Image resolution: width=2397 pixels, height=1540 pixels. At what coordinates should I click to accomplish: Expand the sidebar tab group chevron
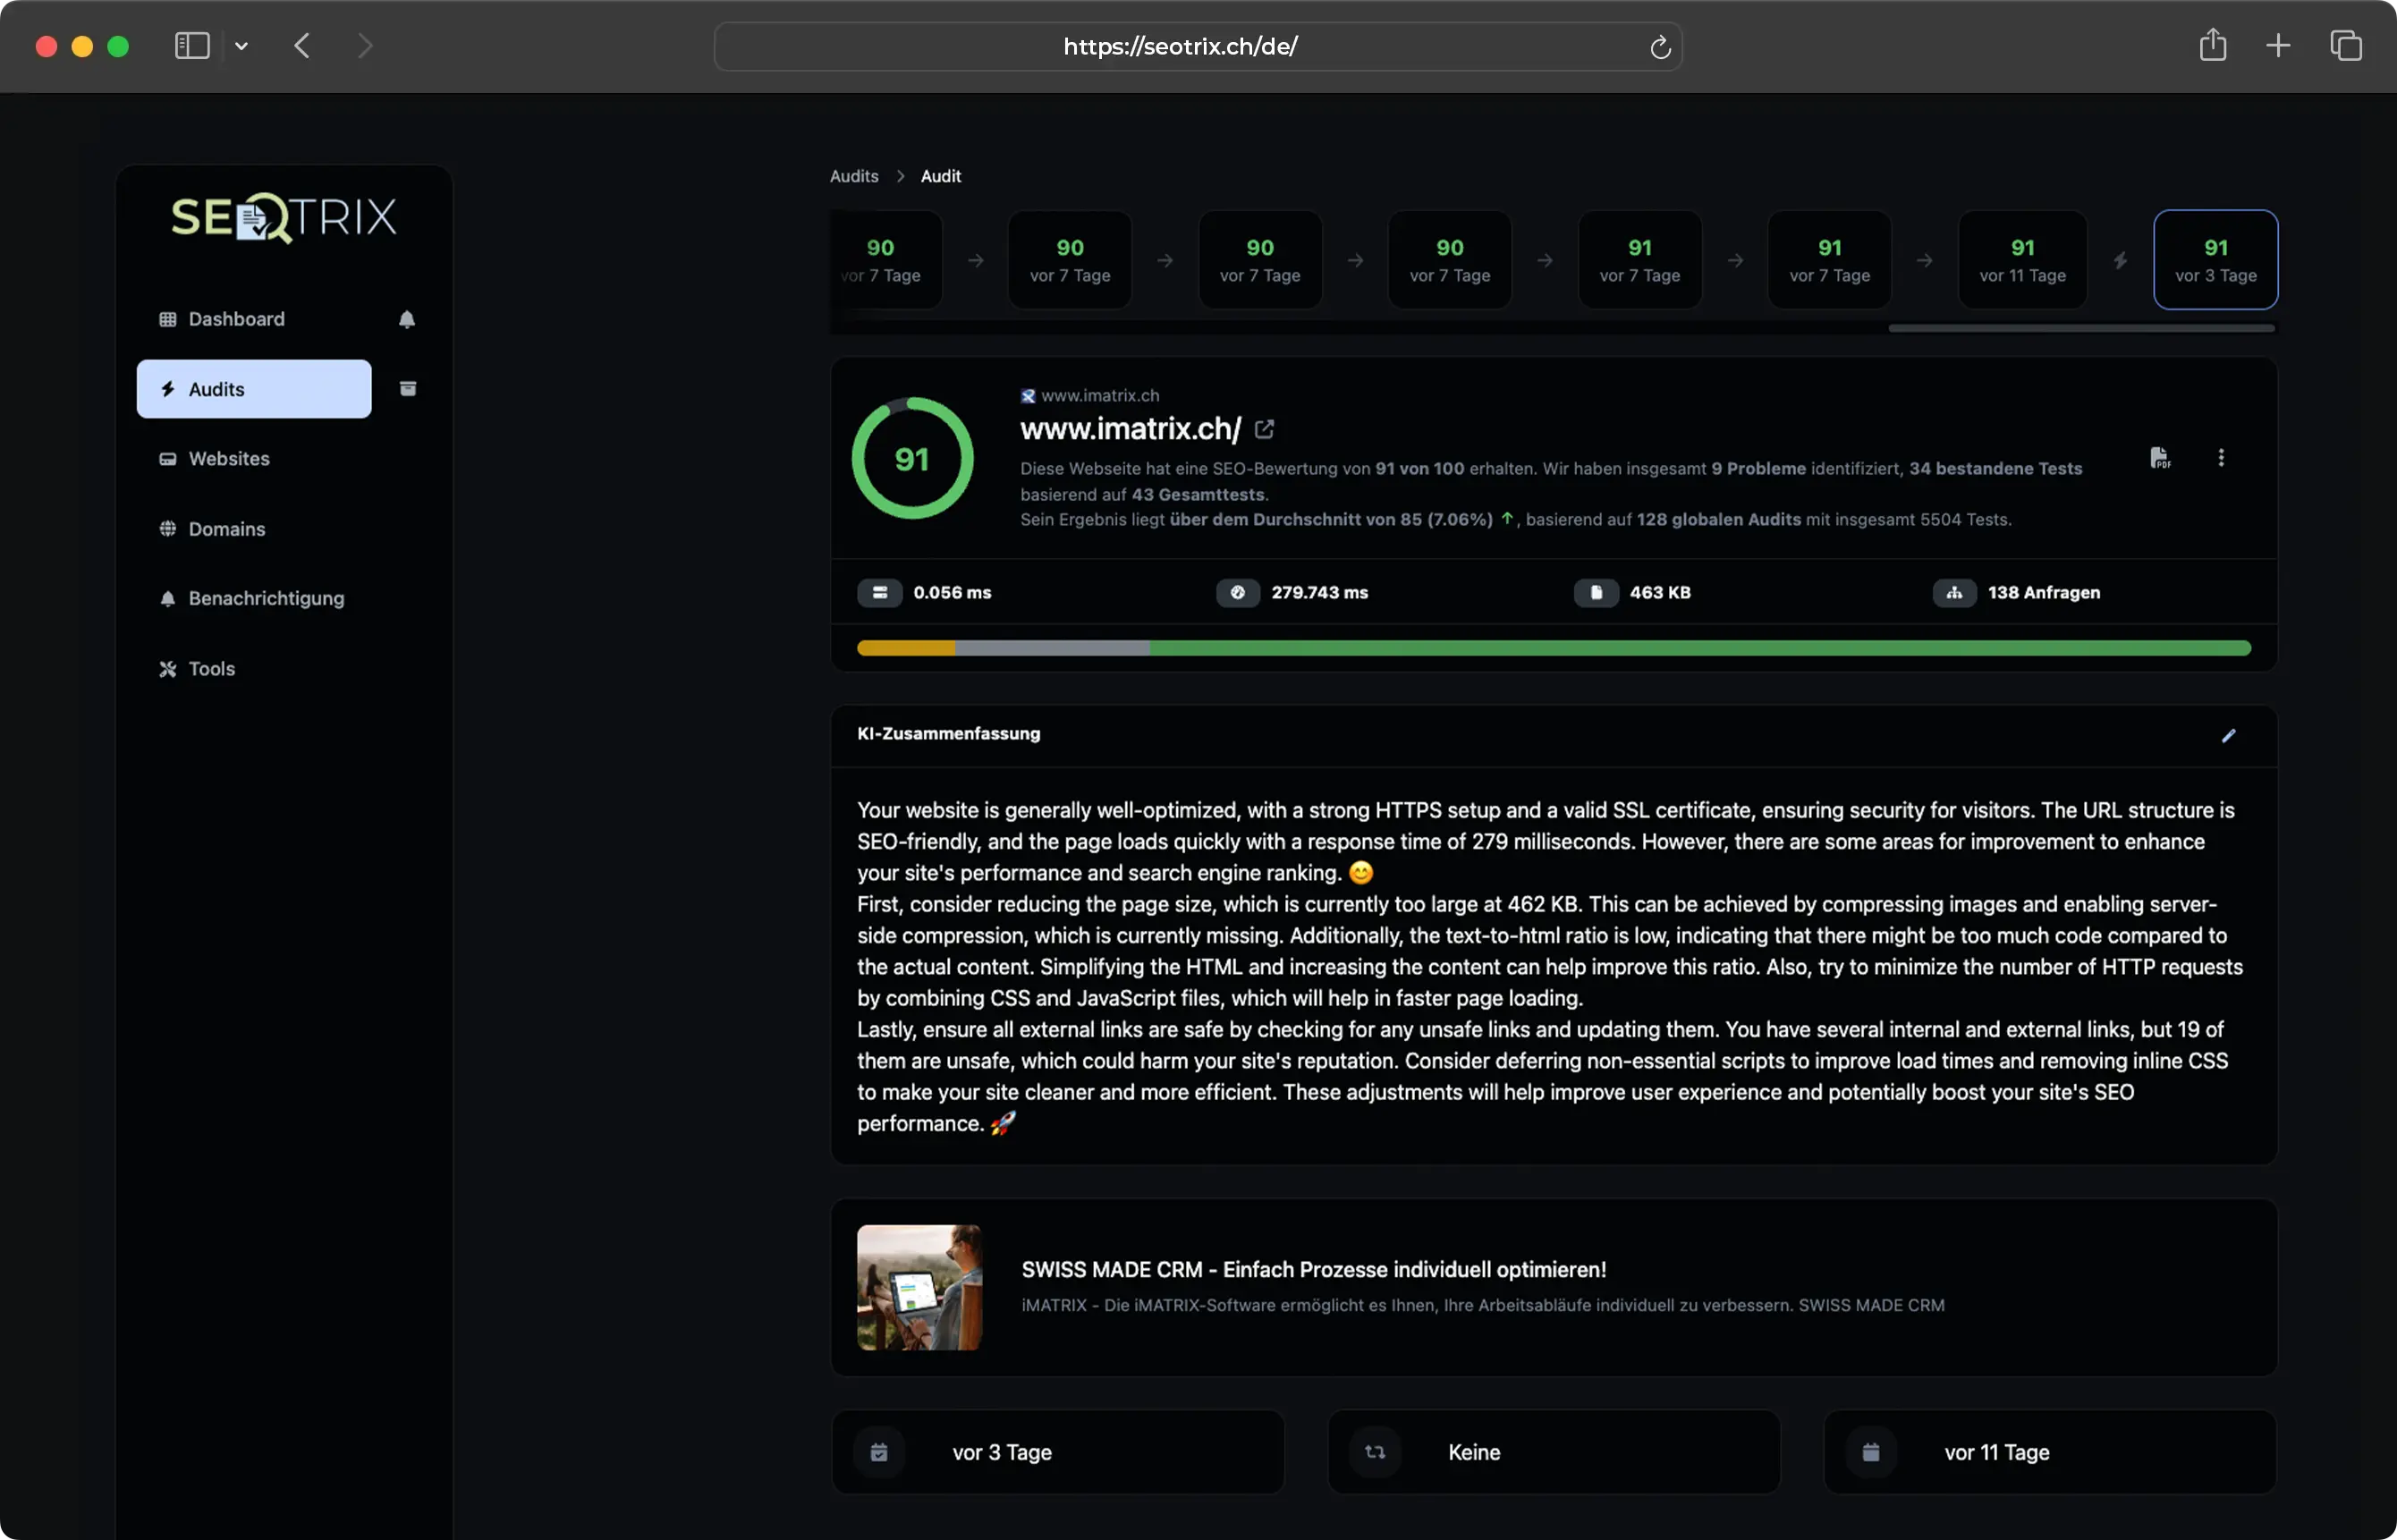point(241,46)
